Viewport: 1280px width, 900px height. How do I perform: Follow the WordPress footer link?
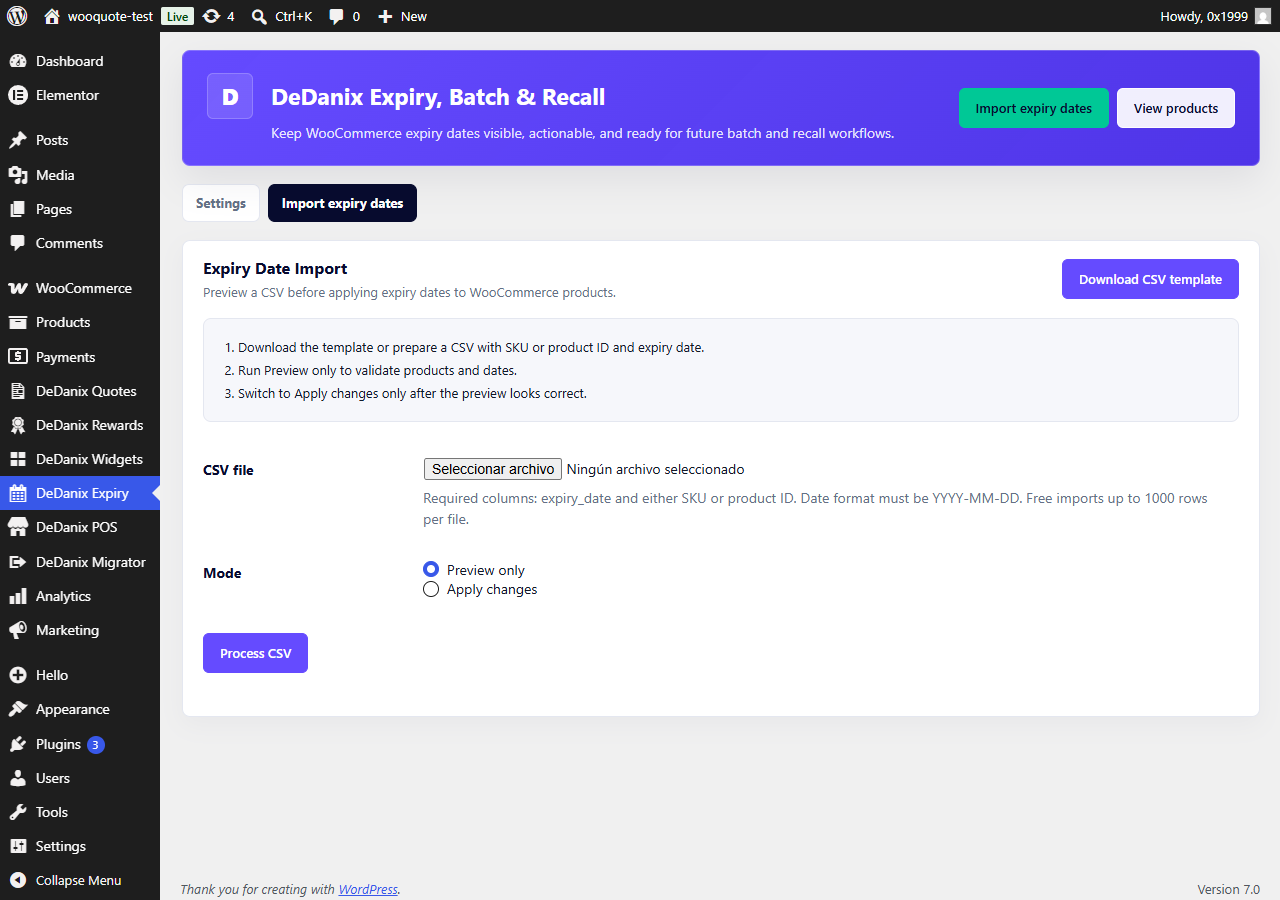[x=368, y=889]
